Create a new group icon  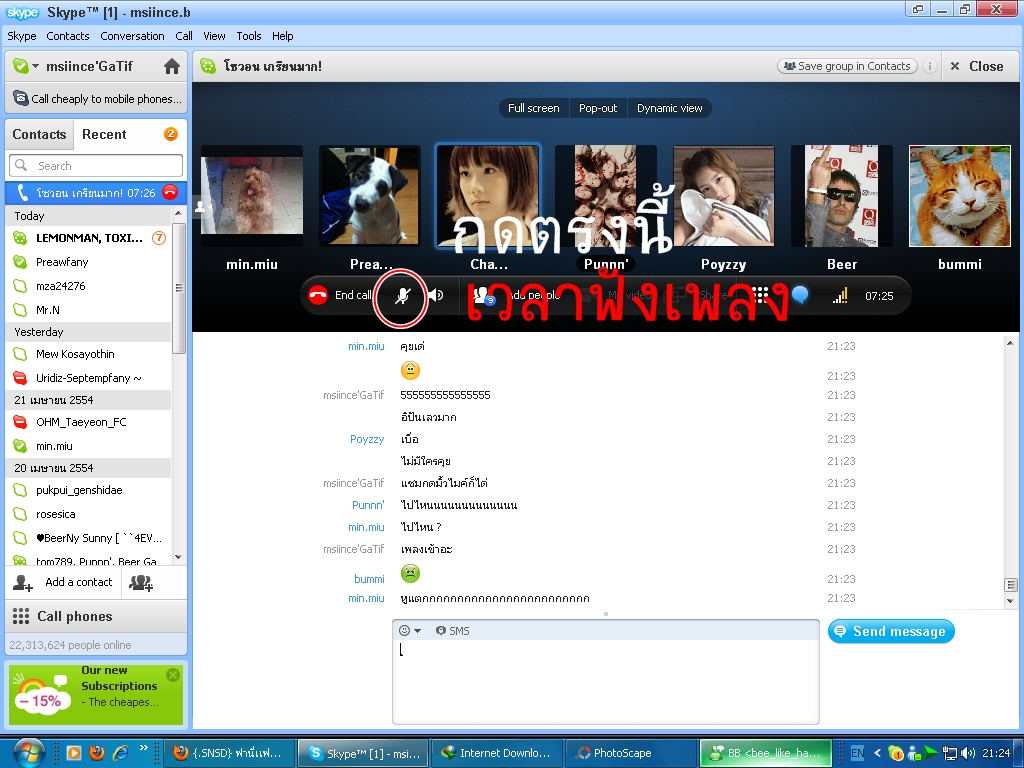141,583
